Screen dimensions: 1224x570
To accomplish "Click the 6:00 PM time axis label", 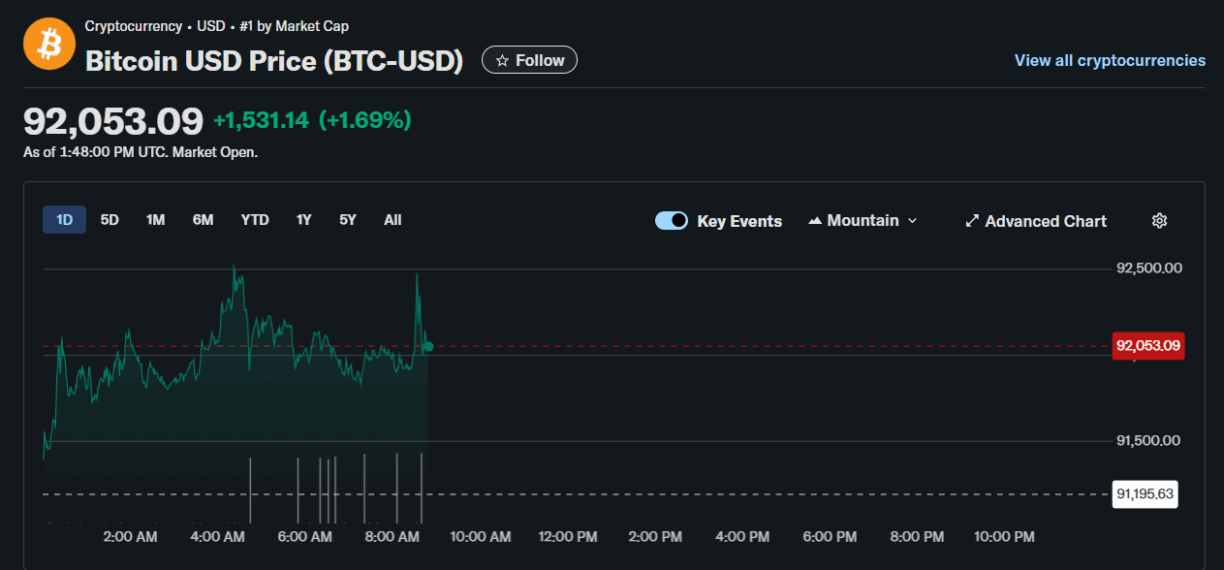I will click(830, 537).
